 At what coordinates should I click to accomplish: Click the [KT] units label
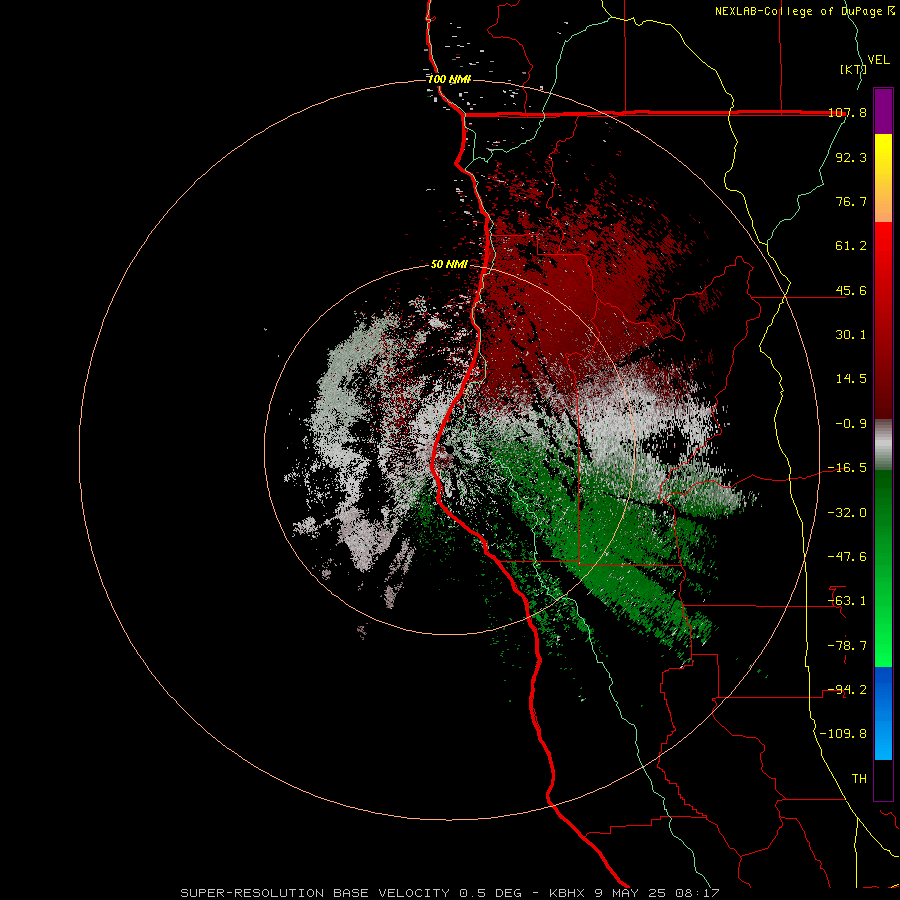tap(852, 69)
